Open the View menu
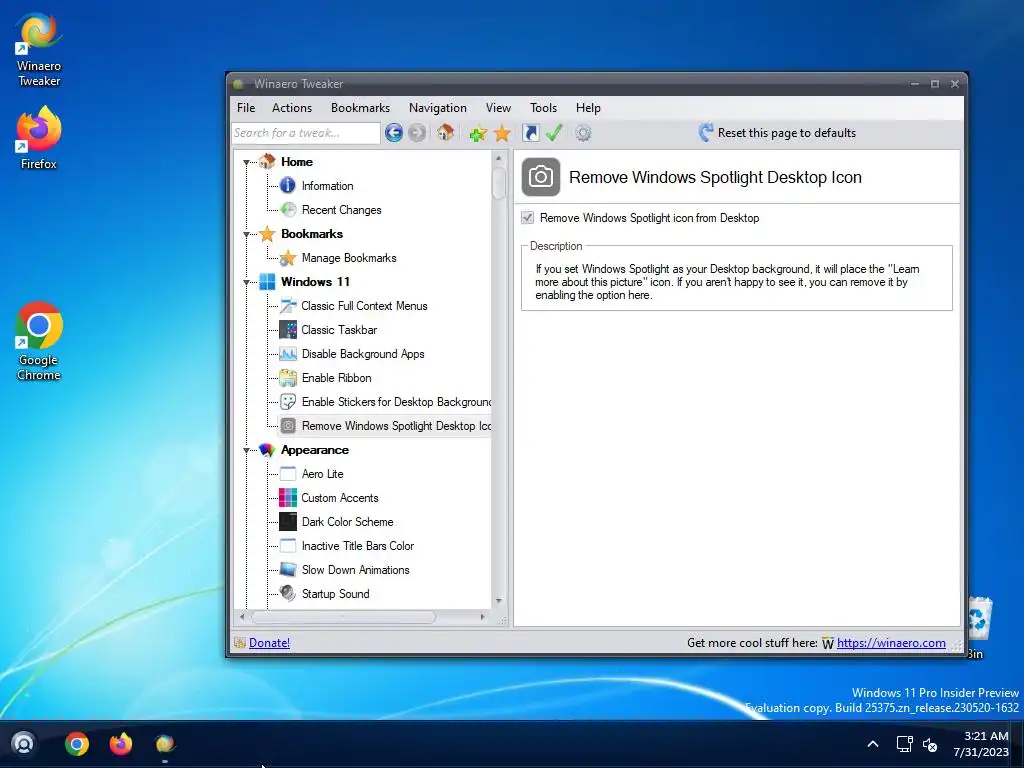 (x=498, y=108)
